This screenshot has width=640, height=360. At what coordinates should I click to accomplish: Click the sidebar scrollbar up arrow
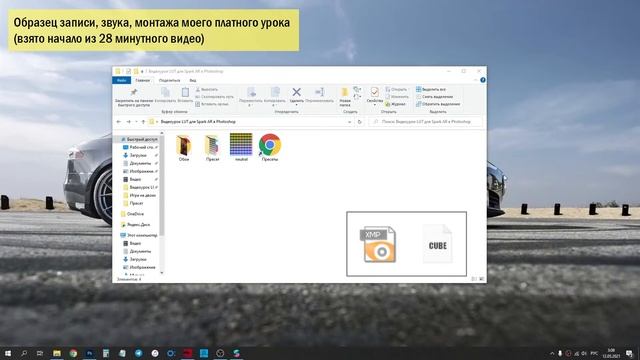point(162,133)
